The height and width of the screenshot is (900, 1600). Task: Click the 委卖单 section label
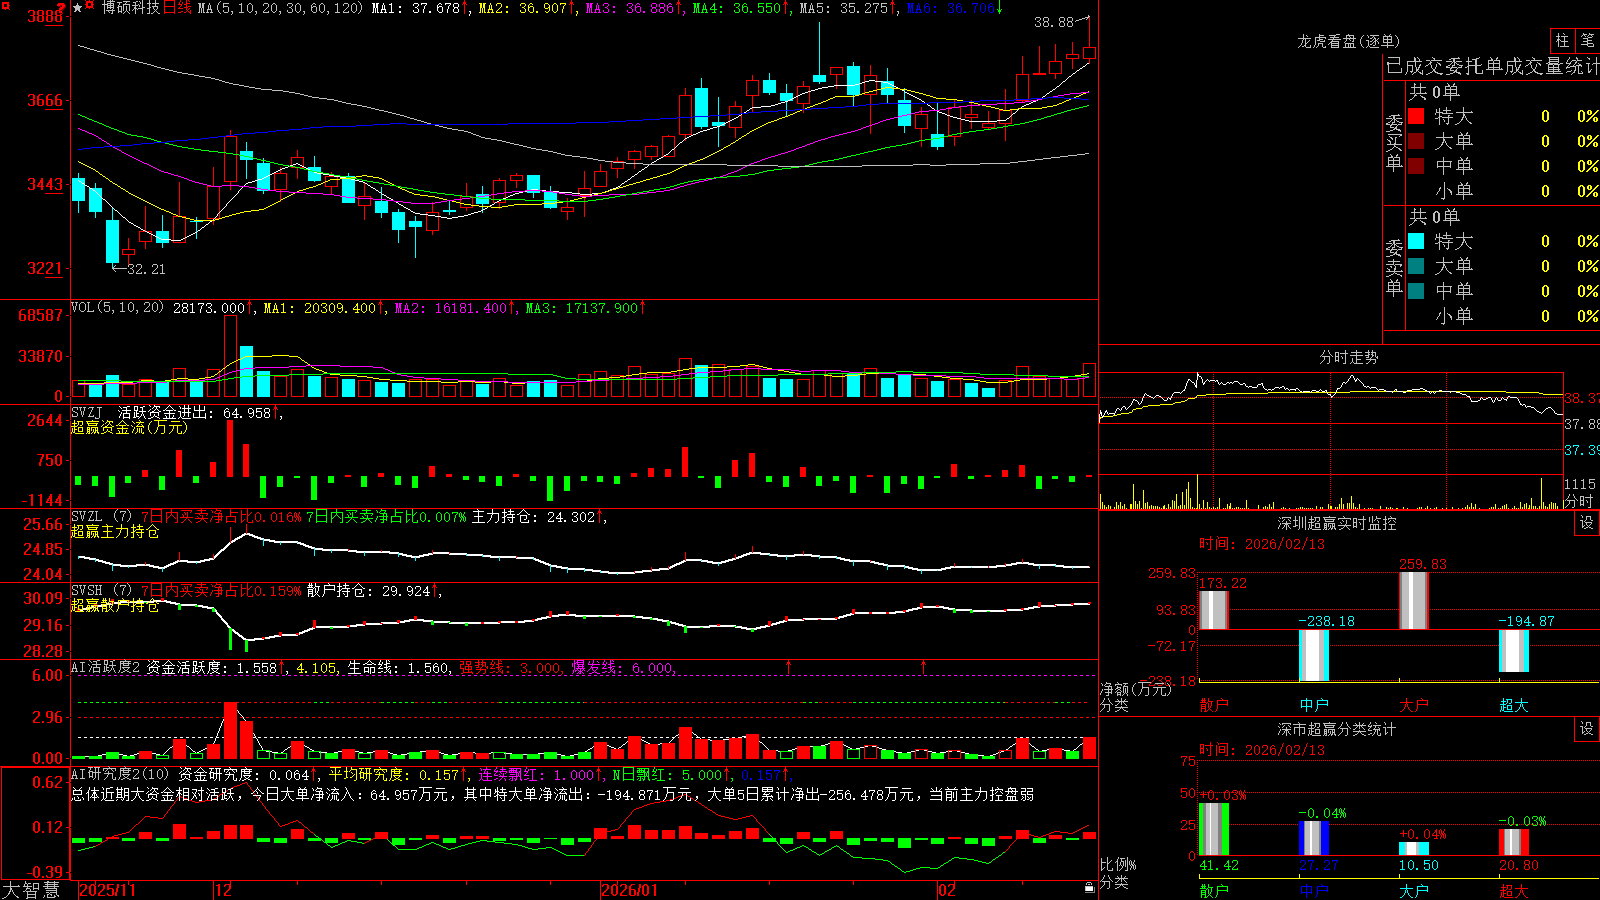click(1394, 266)
